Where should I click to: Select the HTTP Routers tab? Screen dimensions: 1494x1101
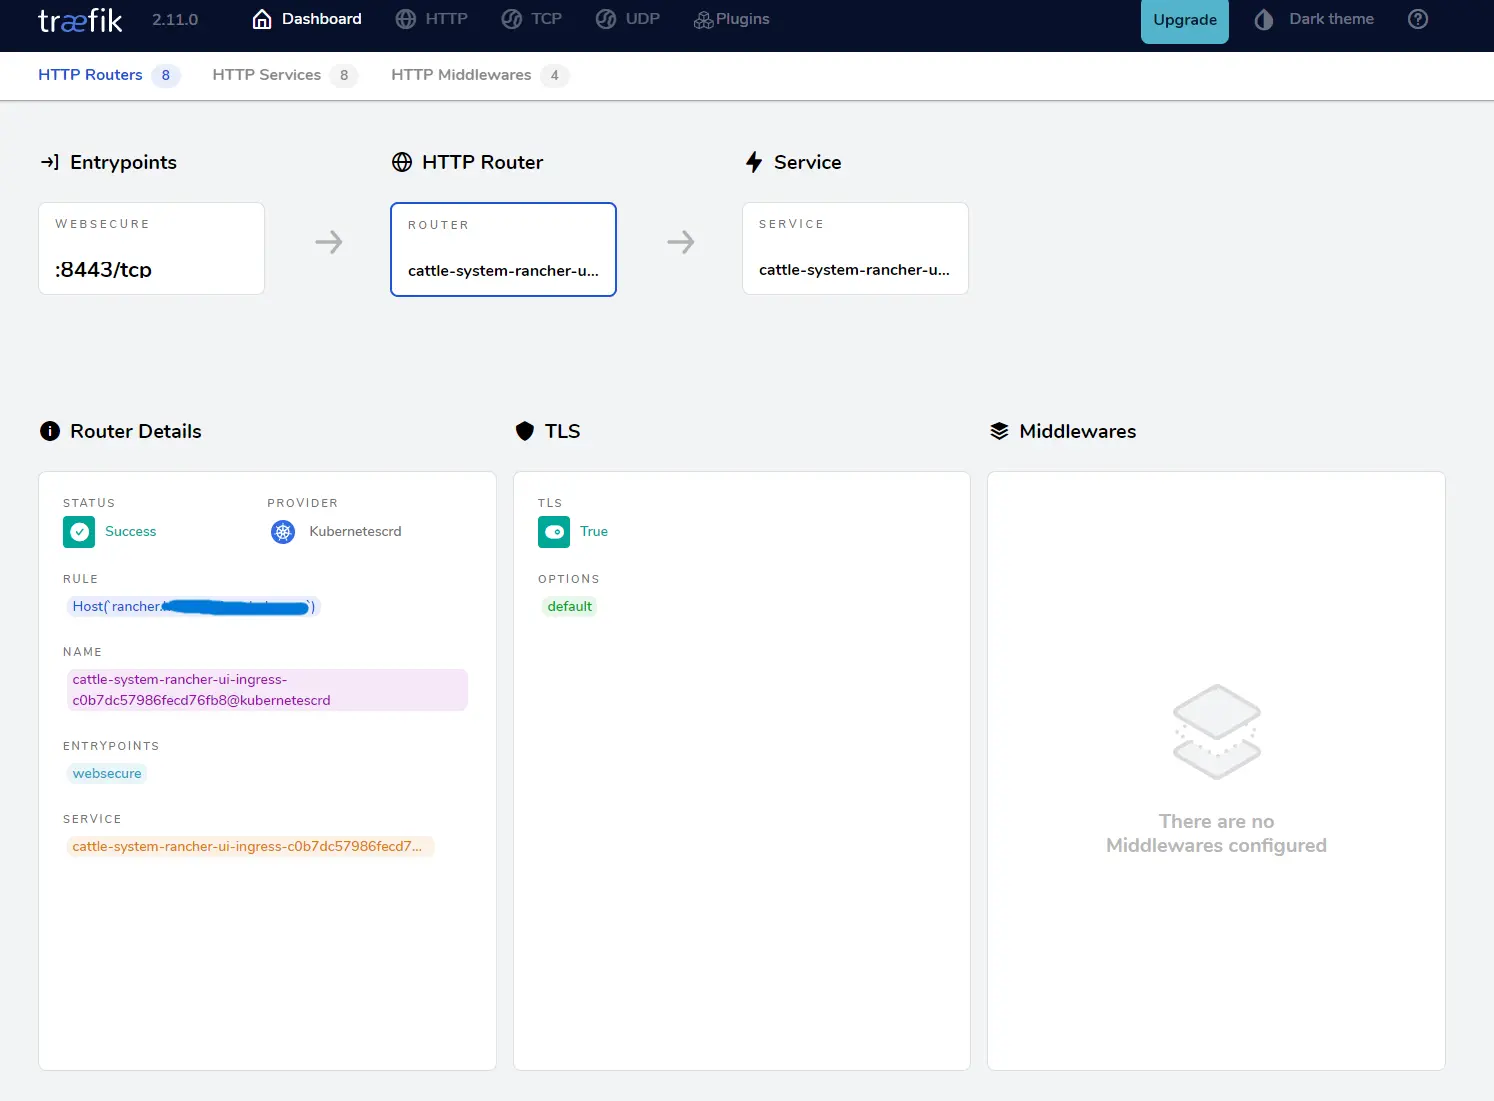91,75
